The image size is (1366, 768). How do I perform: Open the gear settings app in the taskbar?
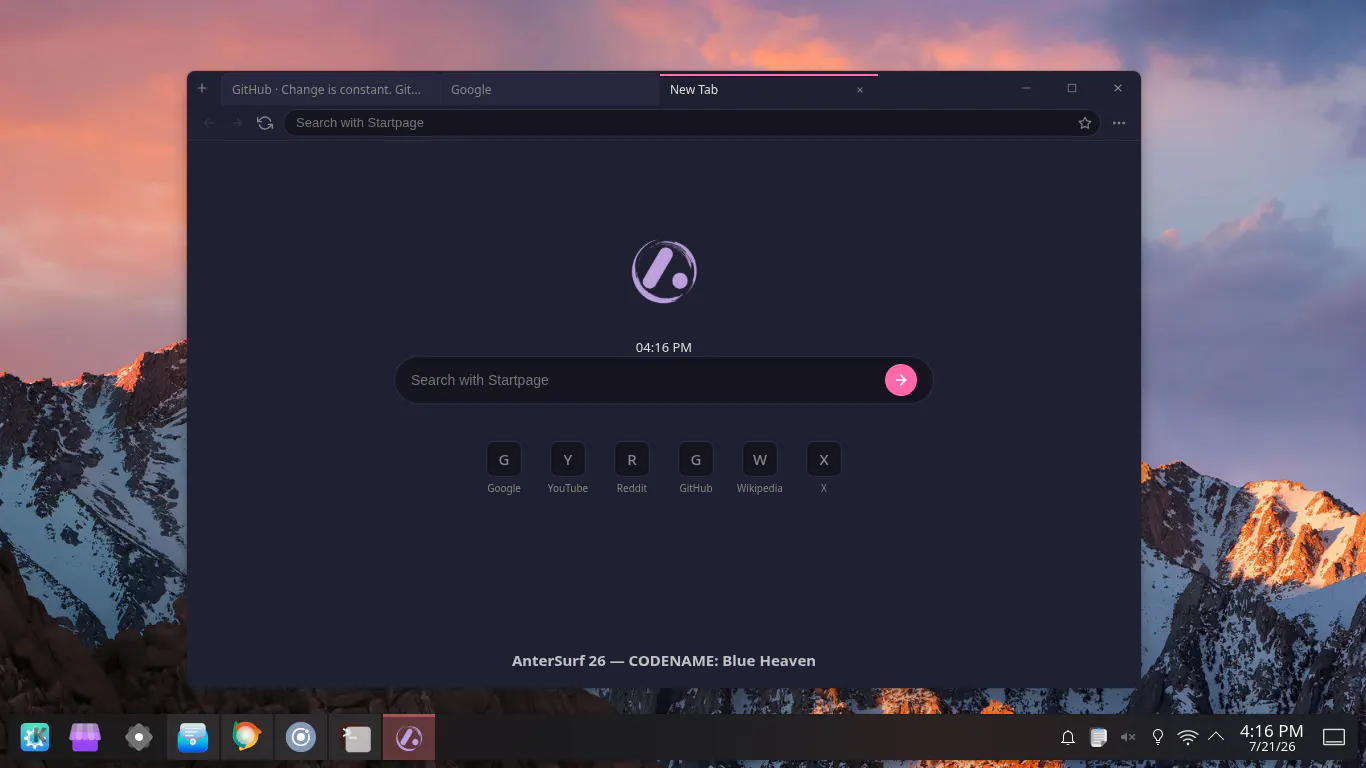139,738
